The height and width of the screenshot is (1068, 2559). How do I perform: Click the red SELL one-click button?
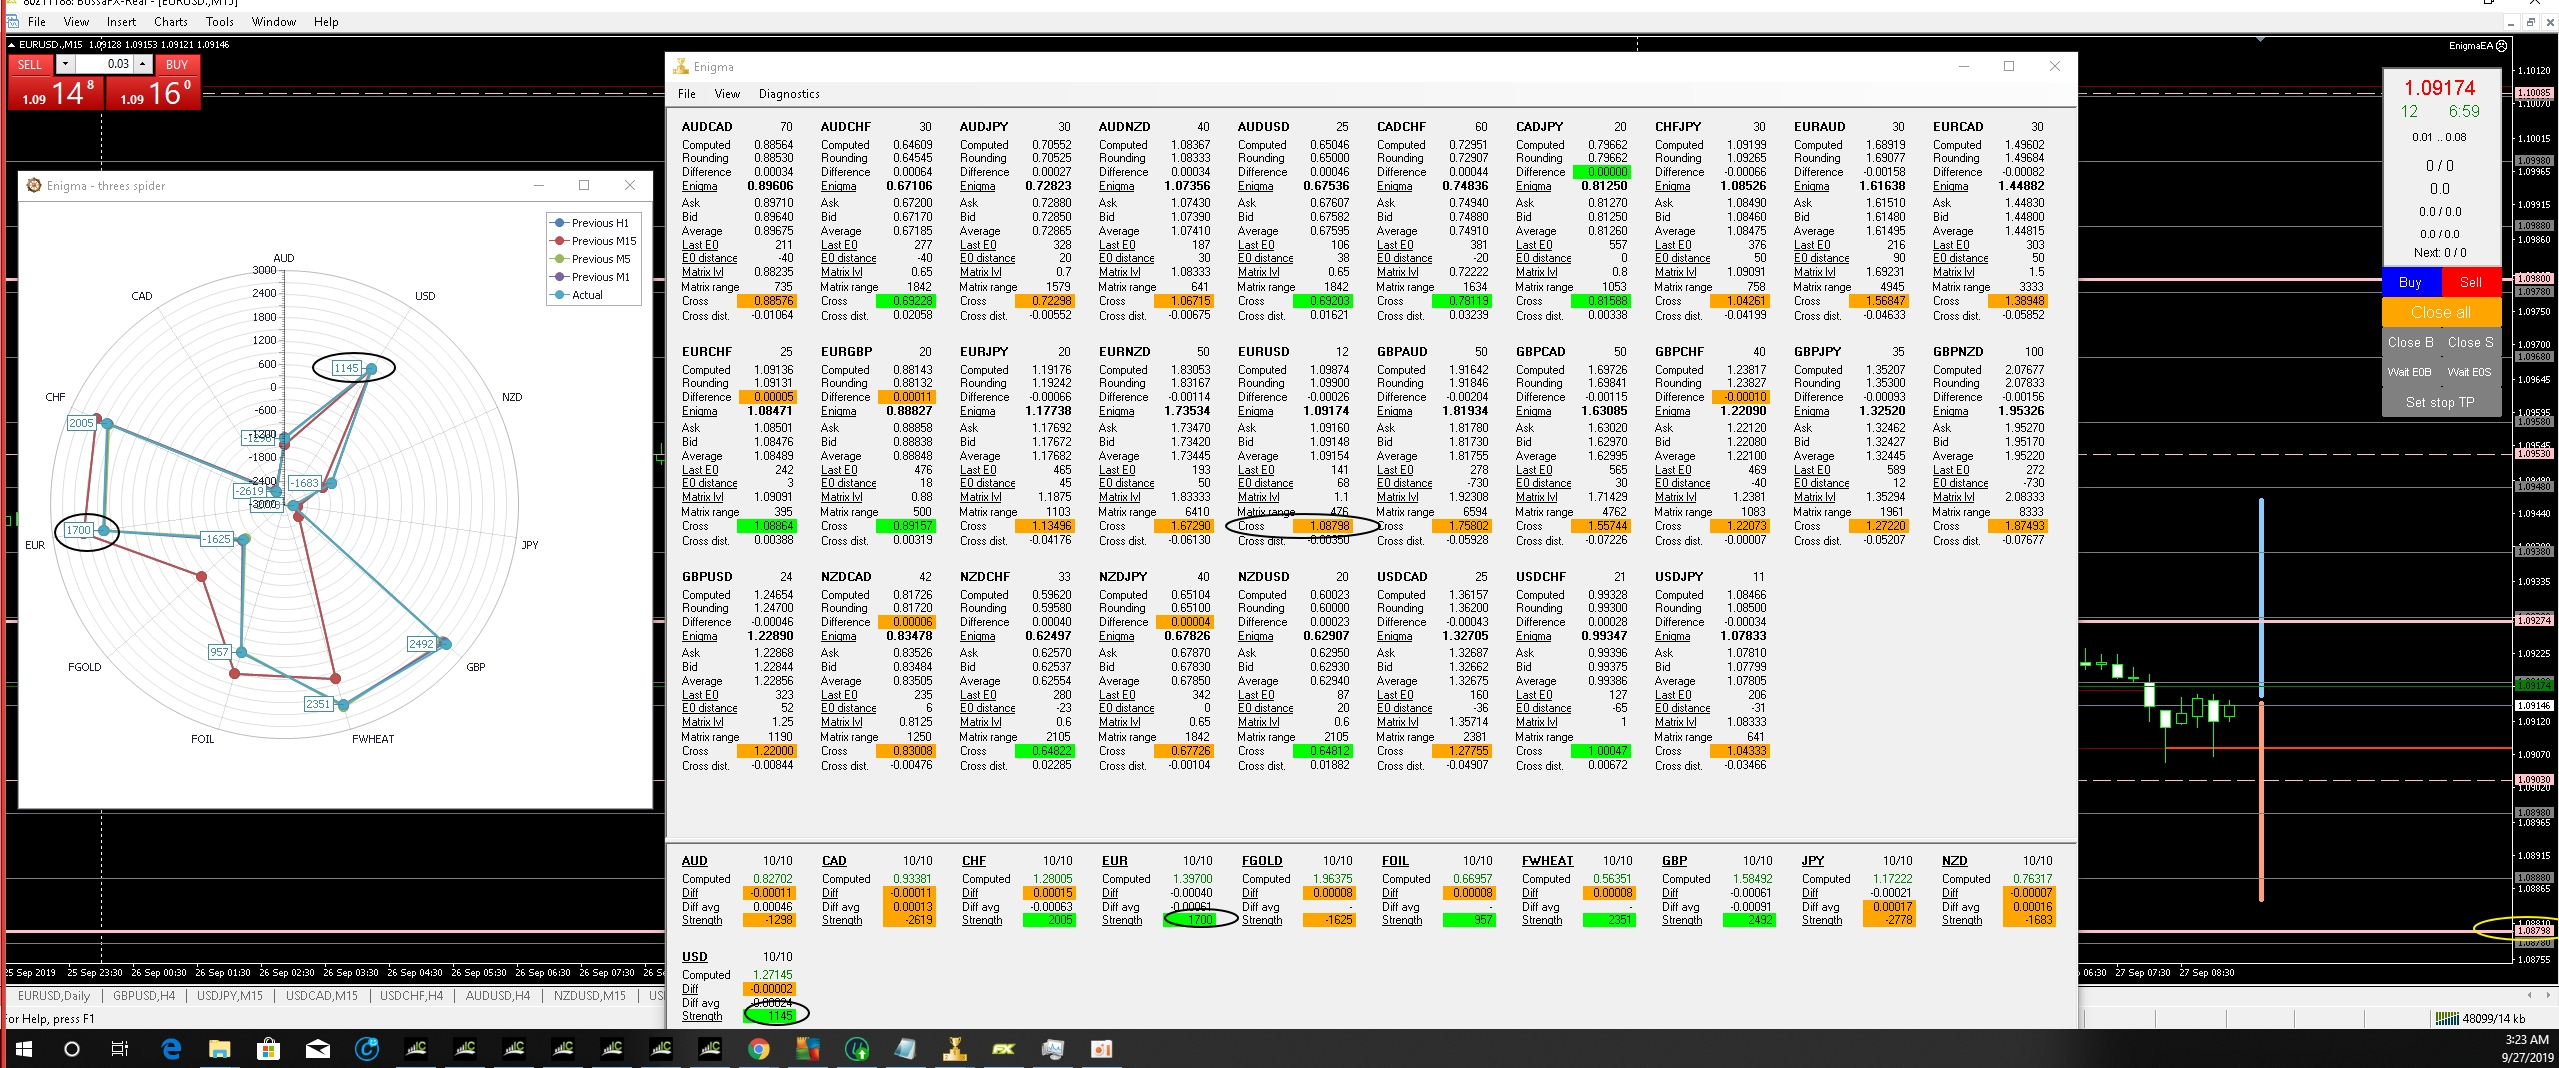[30, 64]
